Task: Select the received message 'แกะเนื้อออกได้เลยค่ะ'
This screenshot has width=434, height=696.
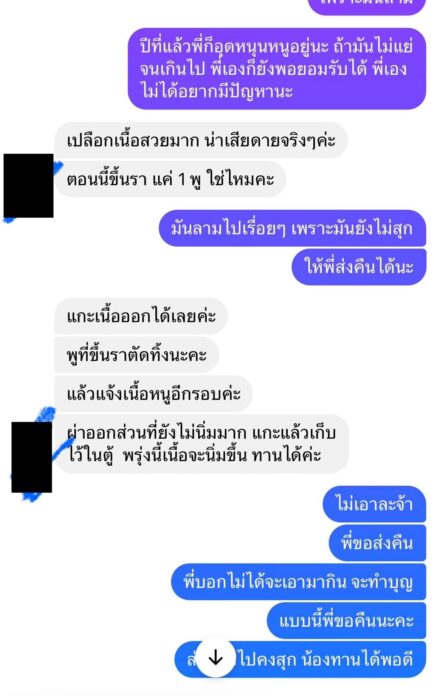Action: click(x=141, y=316)
